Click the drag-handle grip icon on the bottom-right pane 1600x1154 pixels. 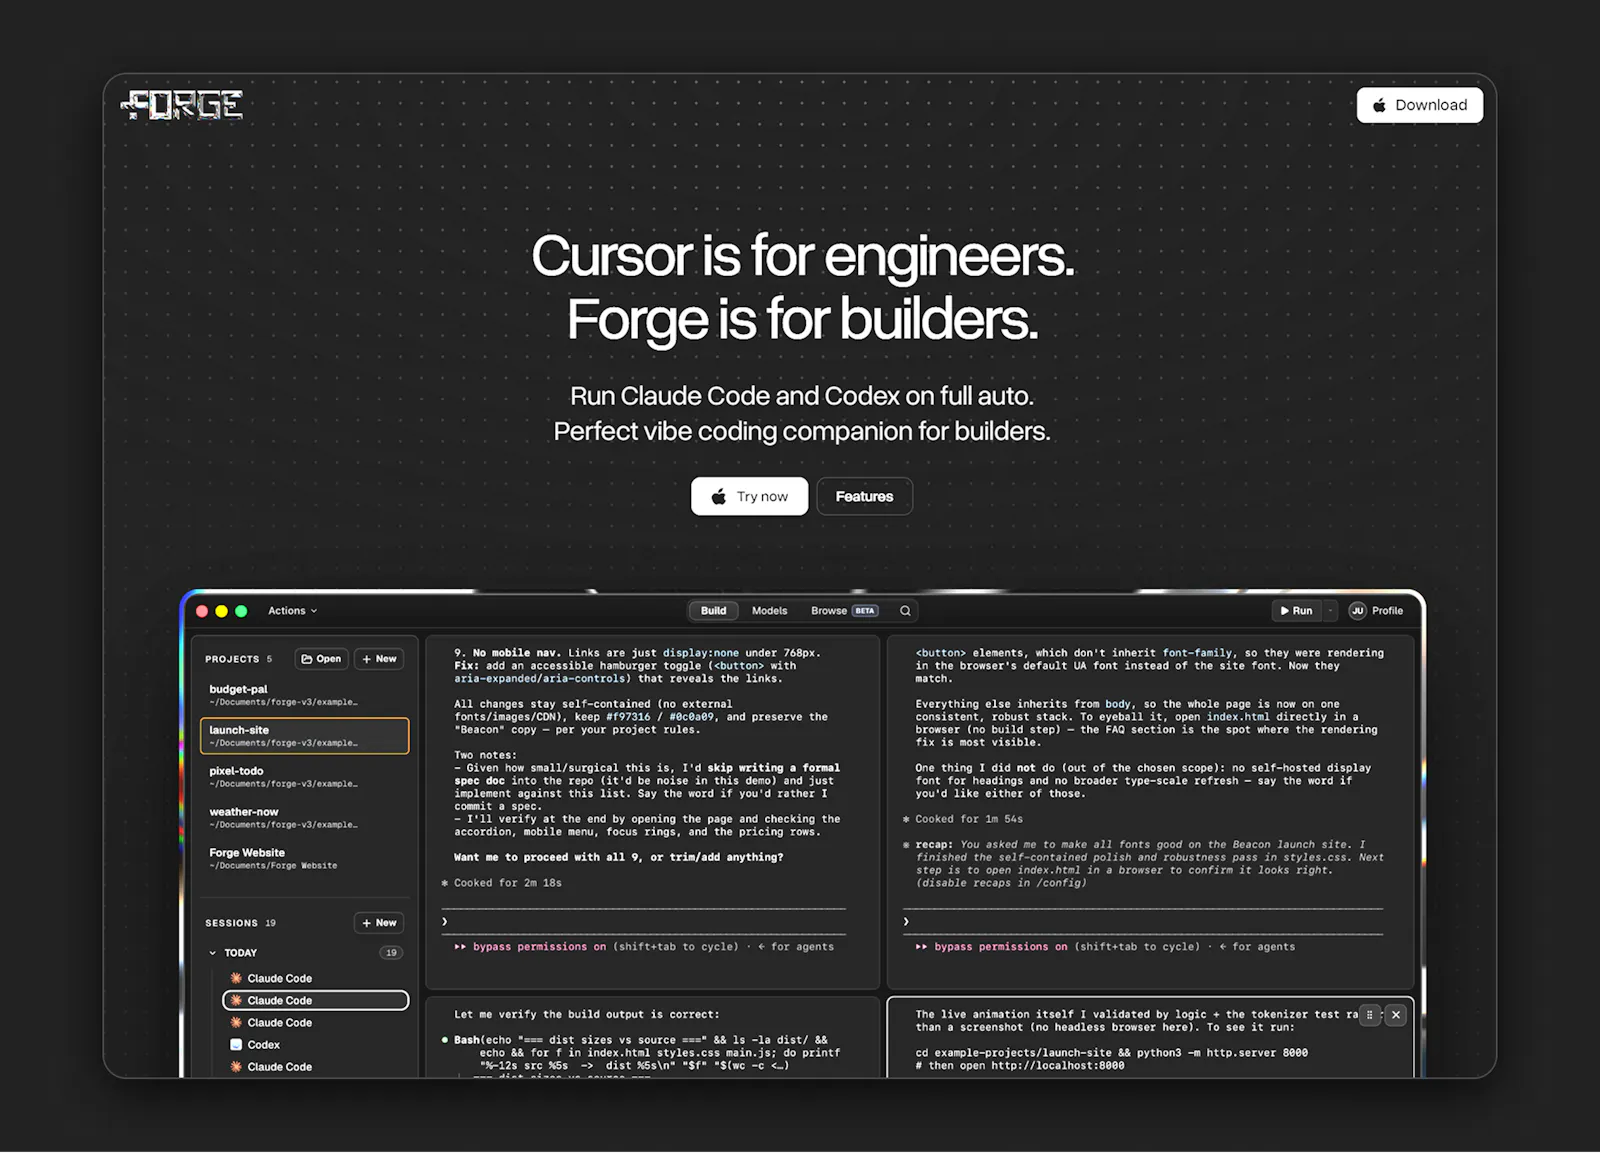[1370, 1015]
